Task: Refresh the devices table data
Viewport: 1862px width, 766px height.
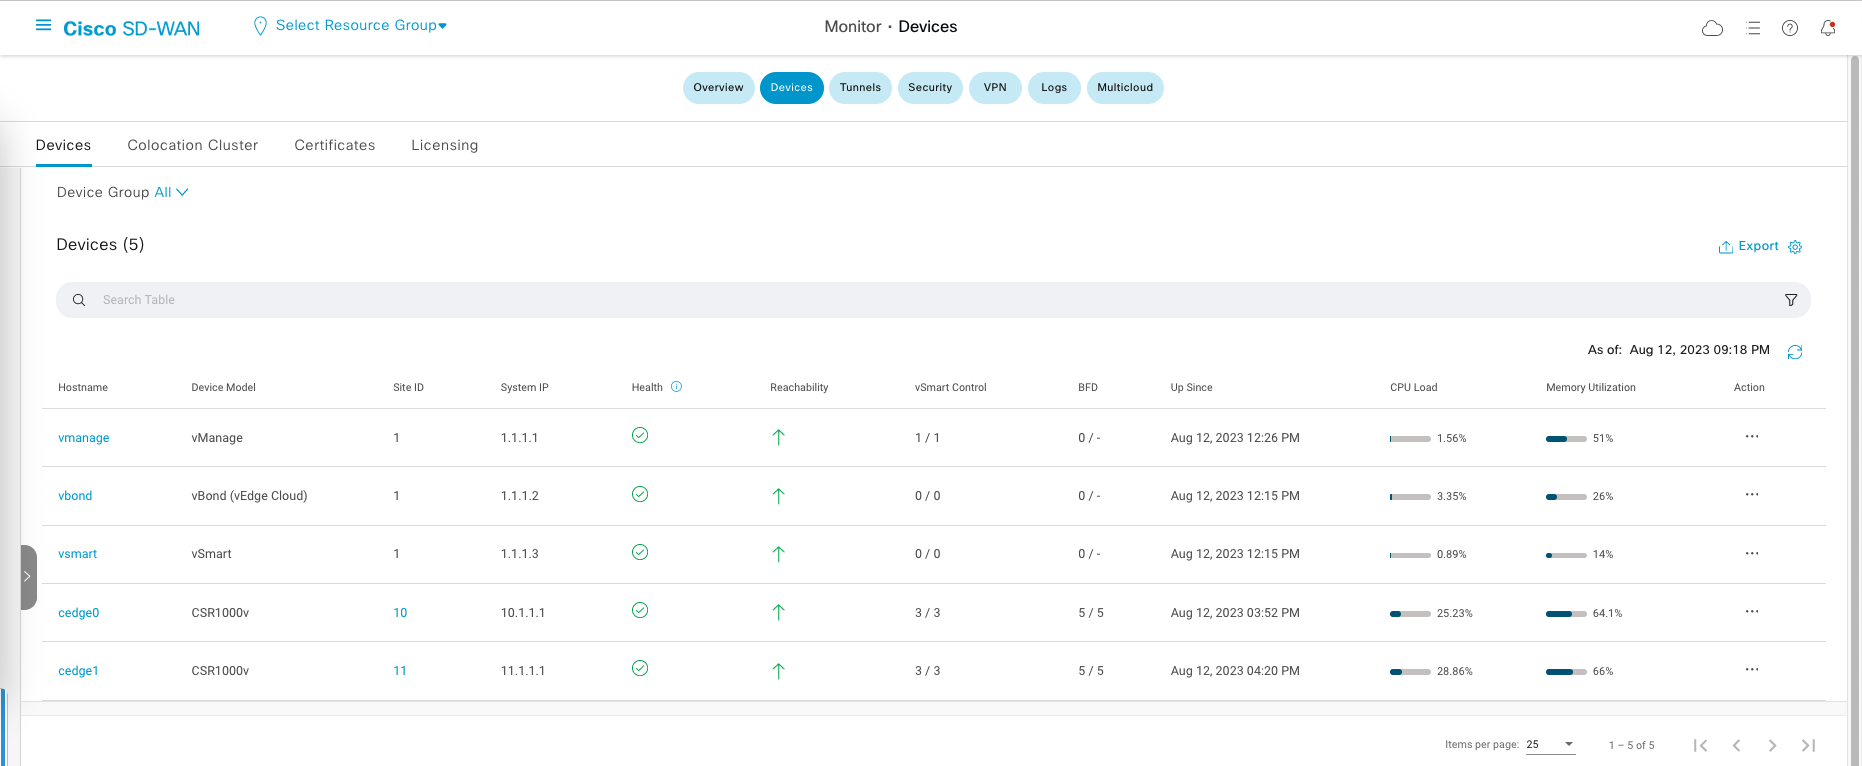Action: tap(1795, 352)
